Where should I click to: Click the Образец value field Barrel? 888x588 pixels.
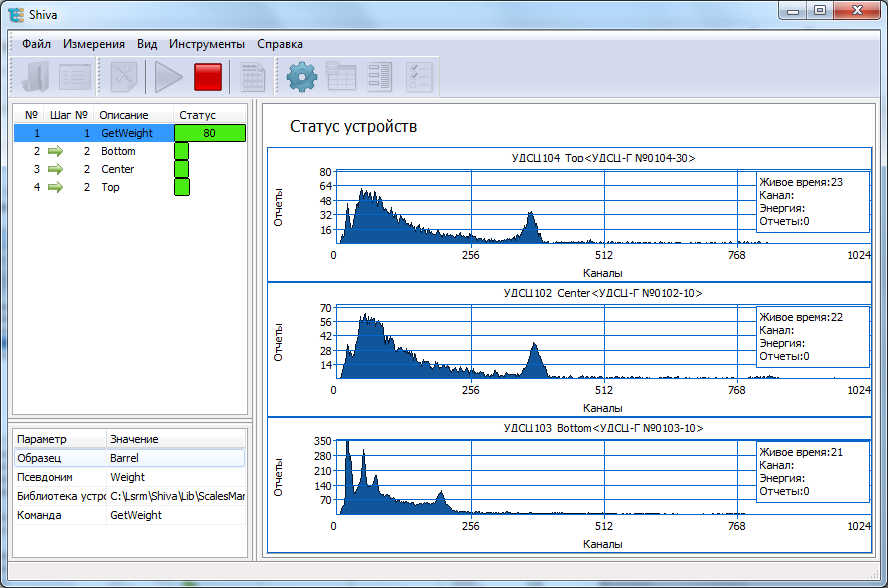click(x=175, y=458)
